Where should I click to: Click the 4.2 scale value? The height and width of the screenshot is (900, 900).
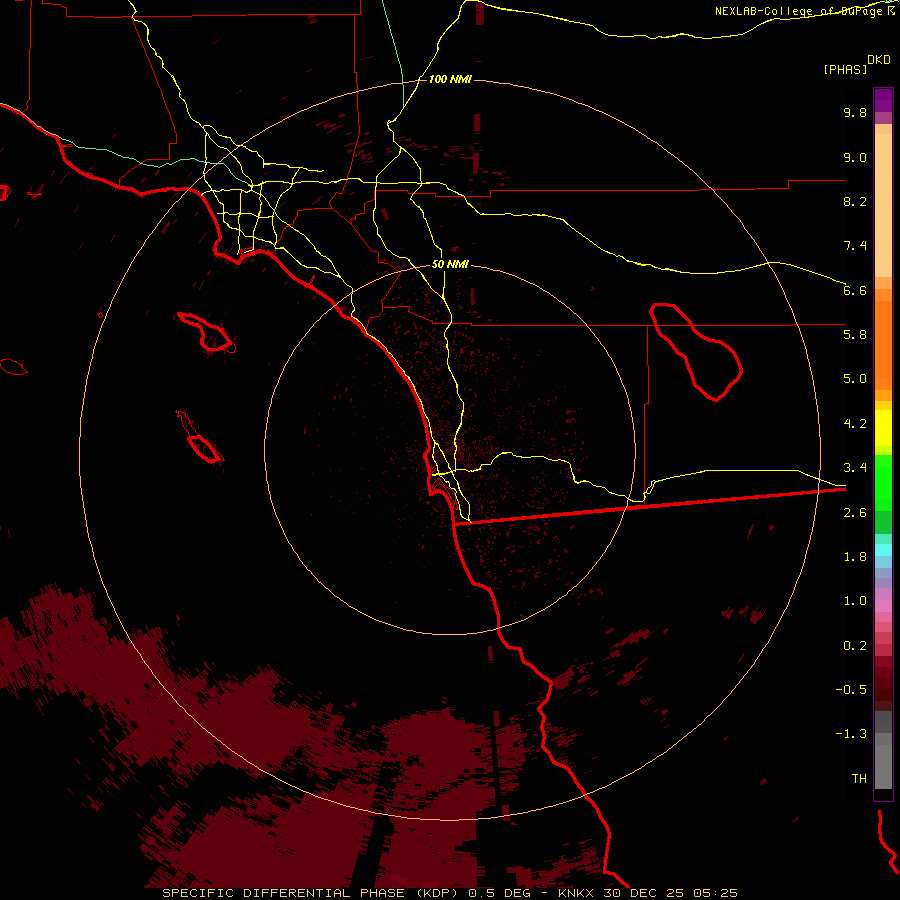[855, 424]
